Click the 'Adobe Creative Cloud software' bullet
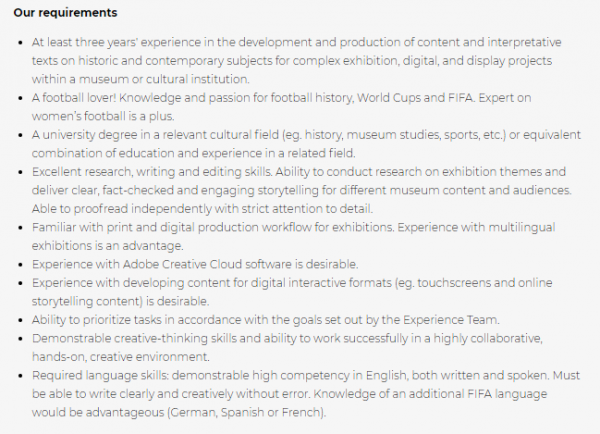Viewport: 600px width, 434px height. tap(195, 264)
